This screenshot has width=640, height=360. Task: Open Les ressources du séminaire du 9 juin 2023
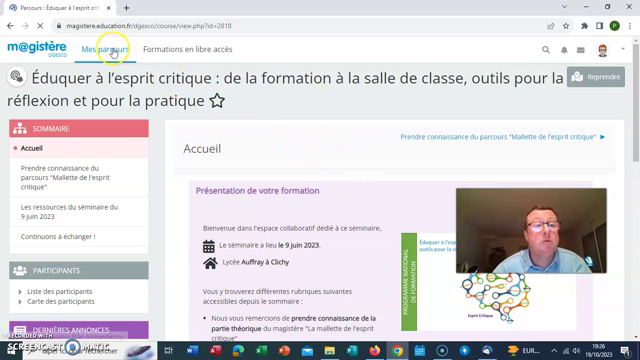[69, 212]
